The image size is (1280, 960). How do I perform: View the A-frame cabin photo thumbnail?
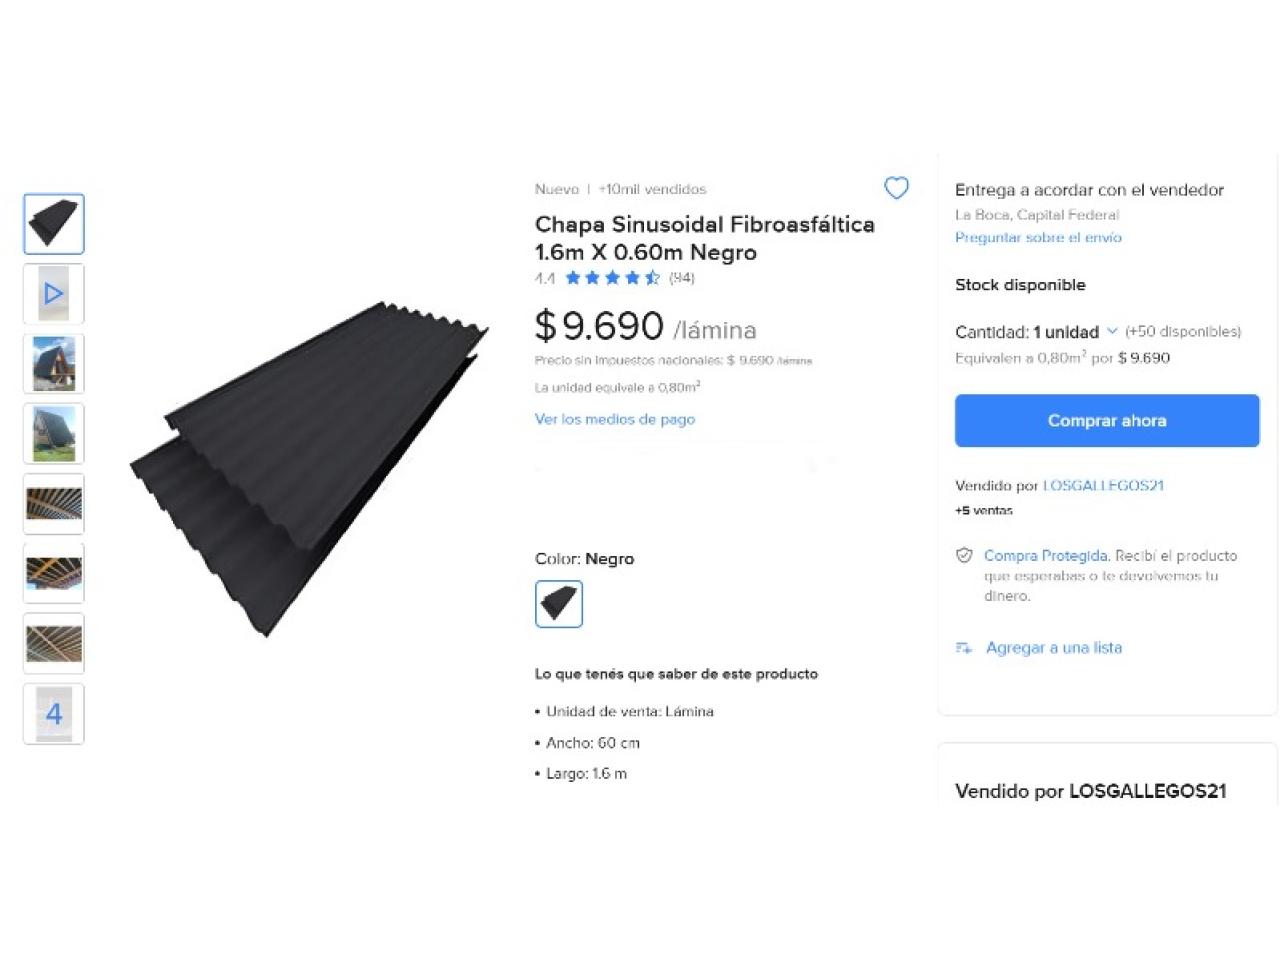[x=54, y=364]
